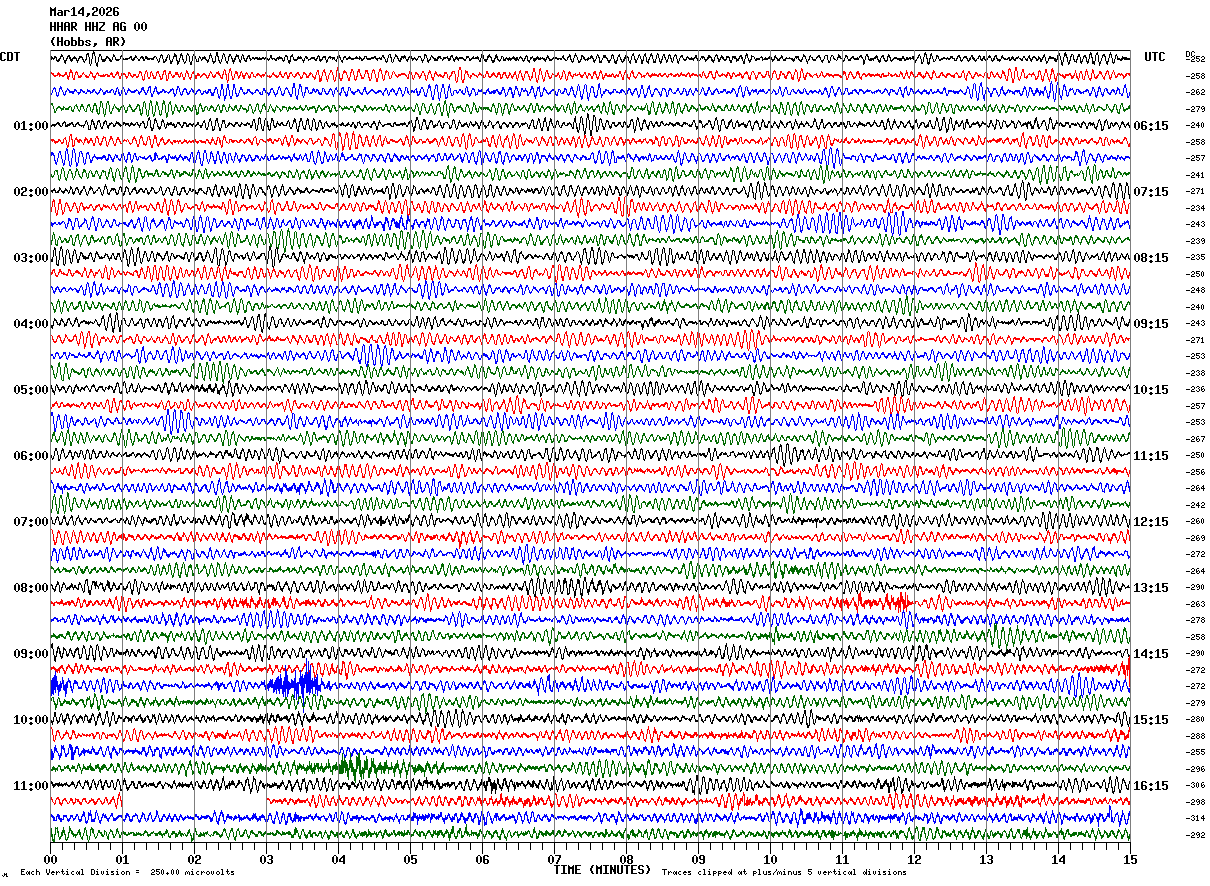Click minute axis tick "03"
Image resolution: width=1210 pixels, height=886 pixels.
[x=266, y=859]
